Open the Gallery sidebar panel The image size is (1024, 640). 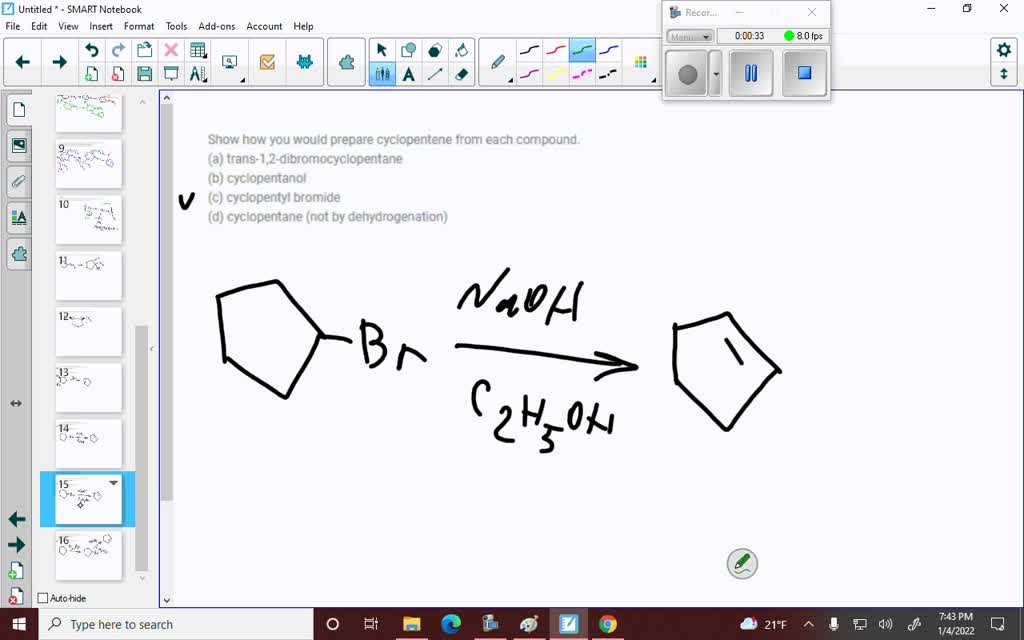pos(18,145)
